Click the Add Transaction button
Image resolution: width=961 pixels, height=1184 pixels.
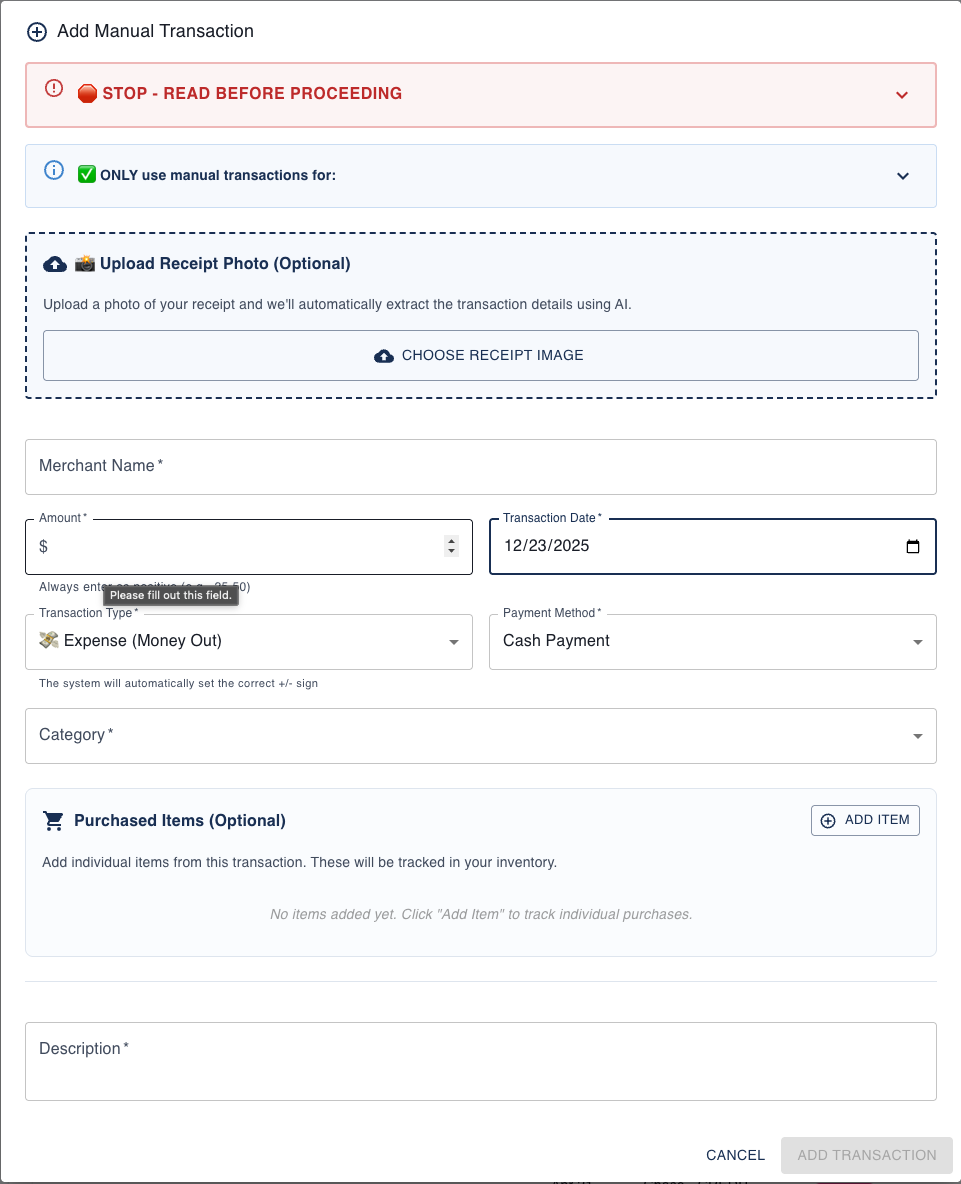[x=866, y=1155]
